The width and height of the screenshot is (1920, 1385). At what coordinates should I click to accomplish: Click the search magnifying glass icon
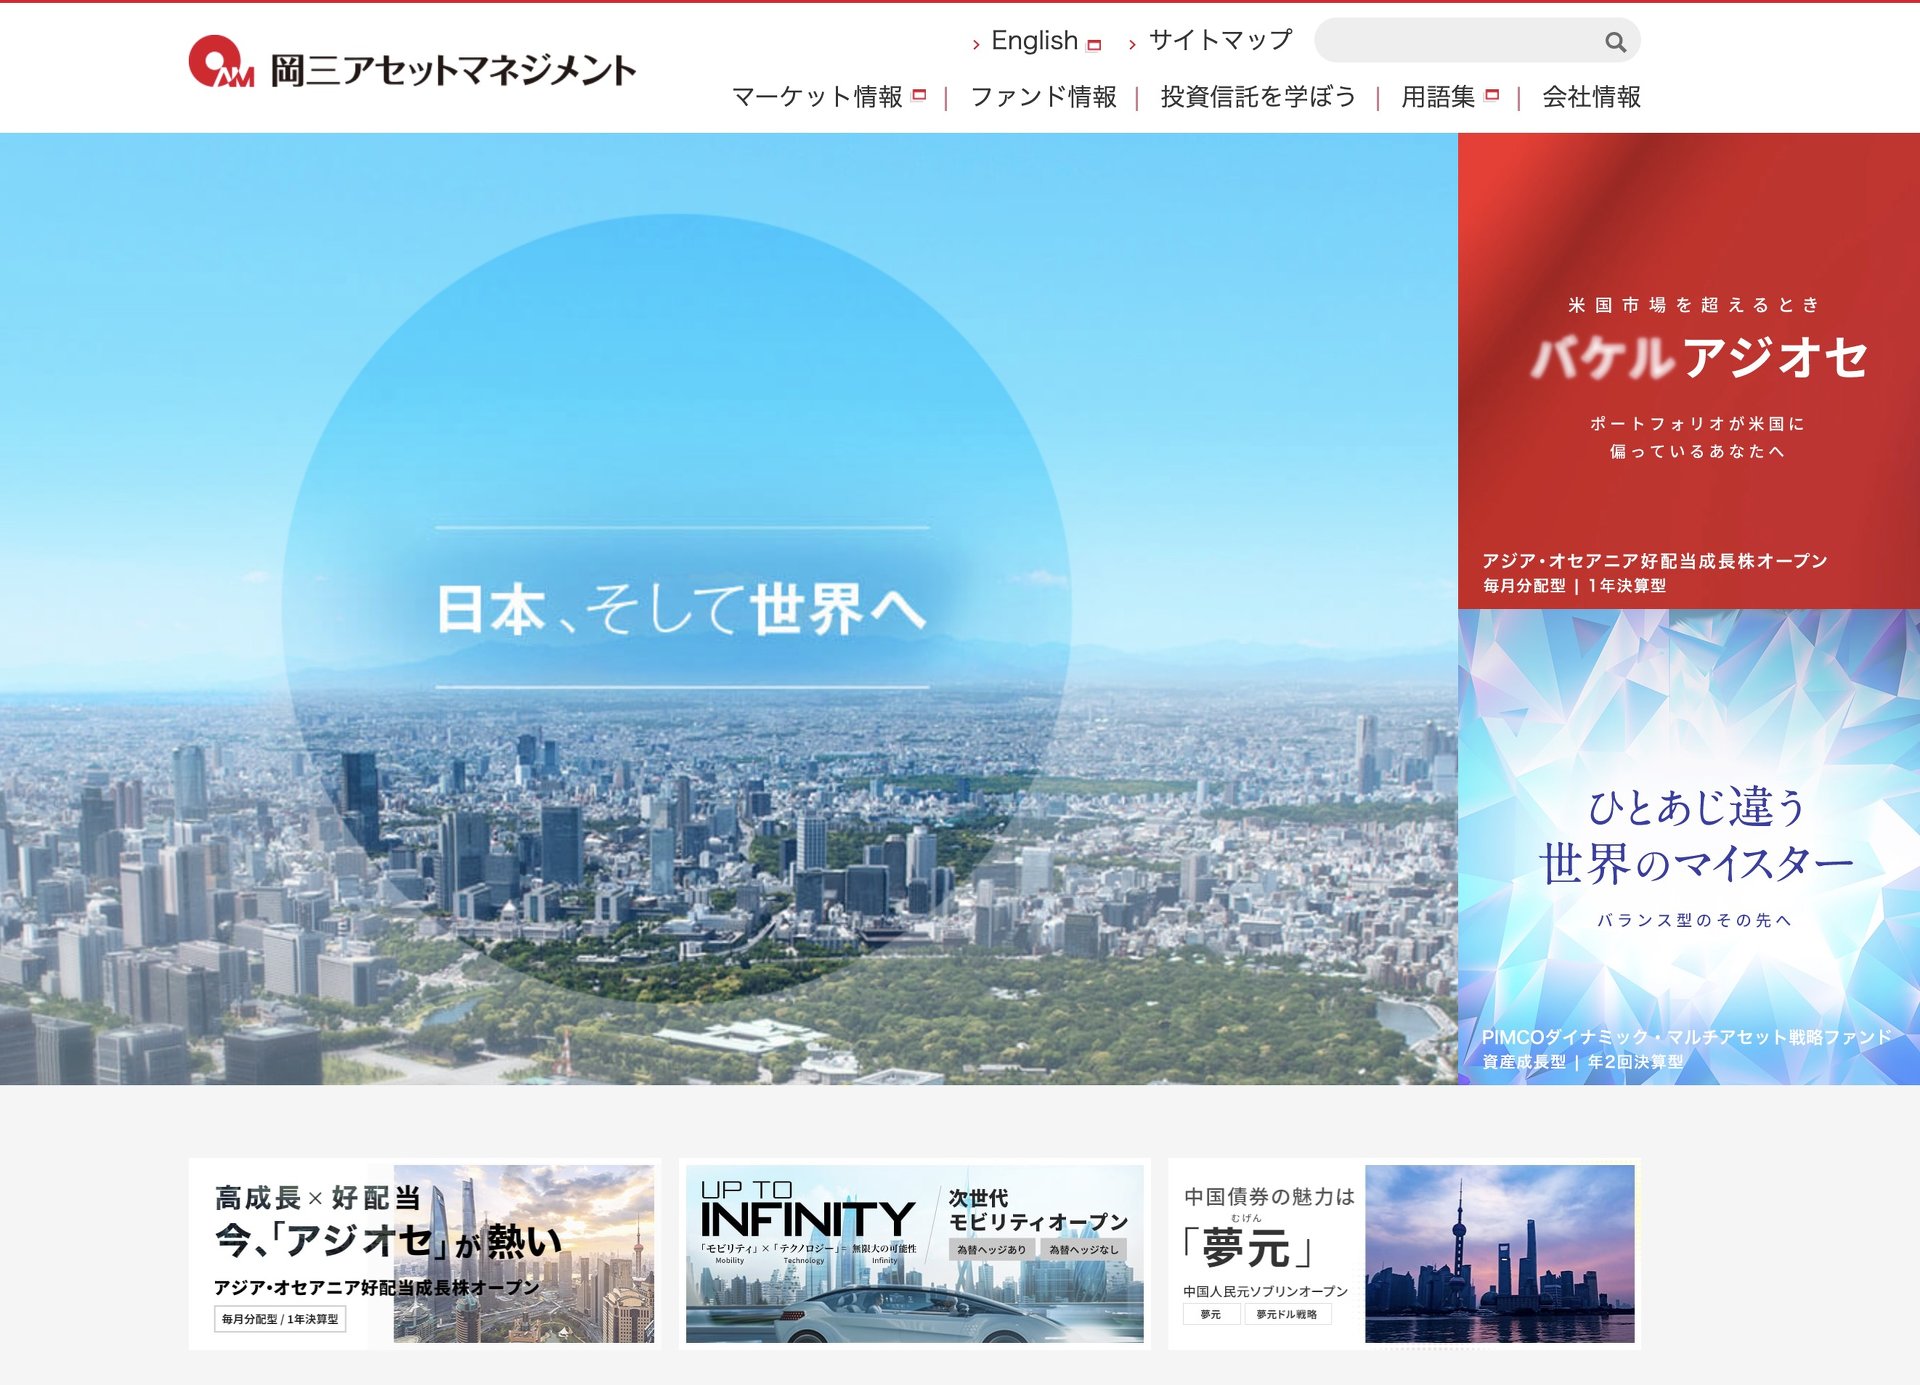point(1615,42)
